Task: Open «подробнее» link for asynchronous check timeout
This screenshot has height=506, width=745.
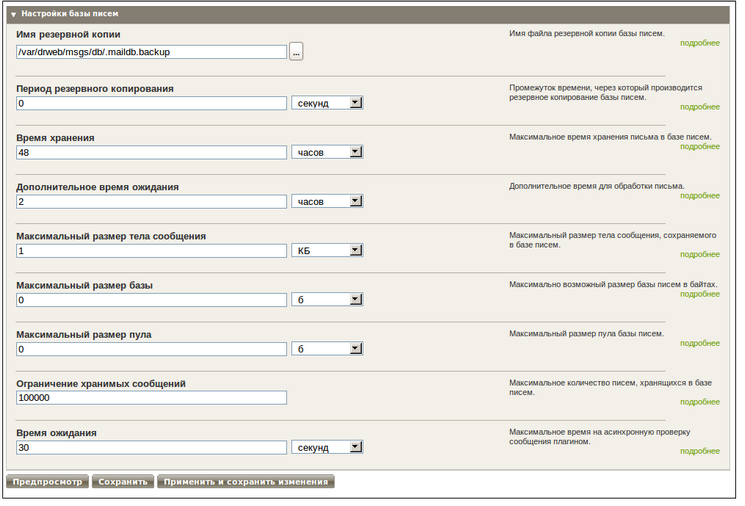Action: coord(700,451)
